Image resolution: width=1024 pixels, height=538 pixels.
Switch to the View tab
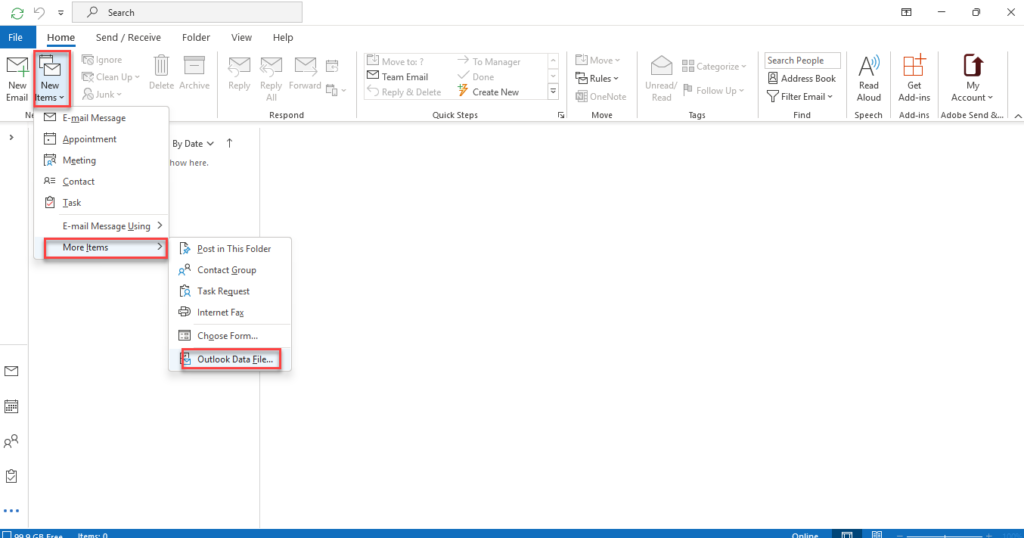(x=241, y=37)
